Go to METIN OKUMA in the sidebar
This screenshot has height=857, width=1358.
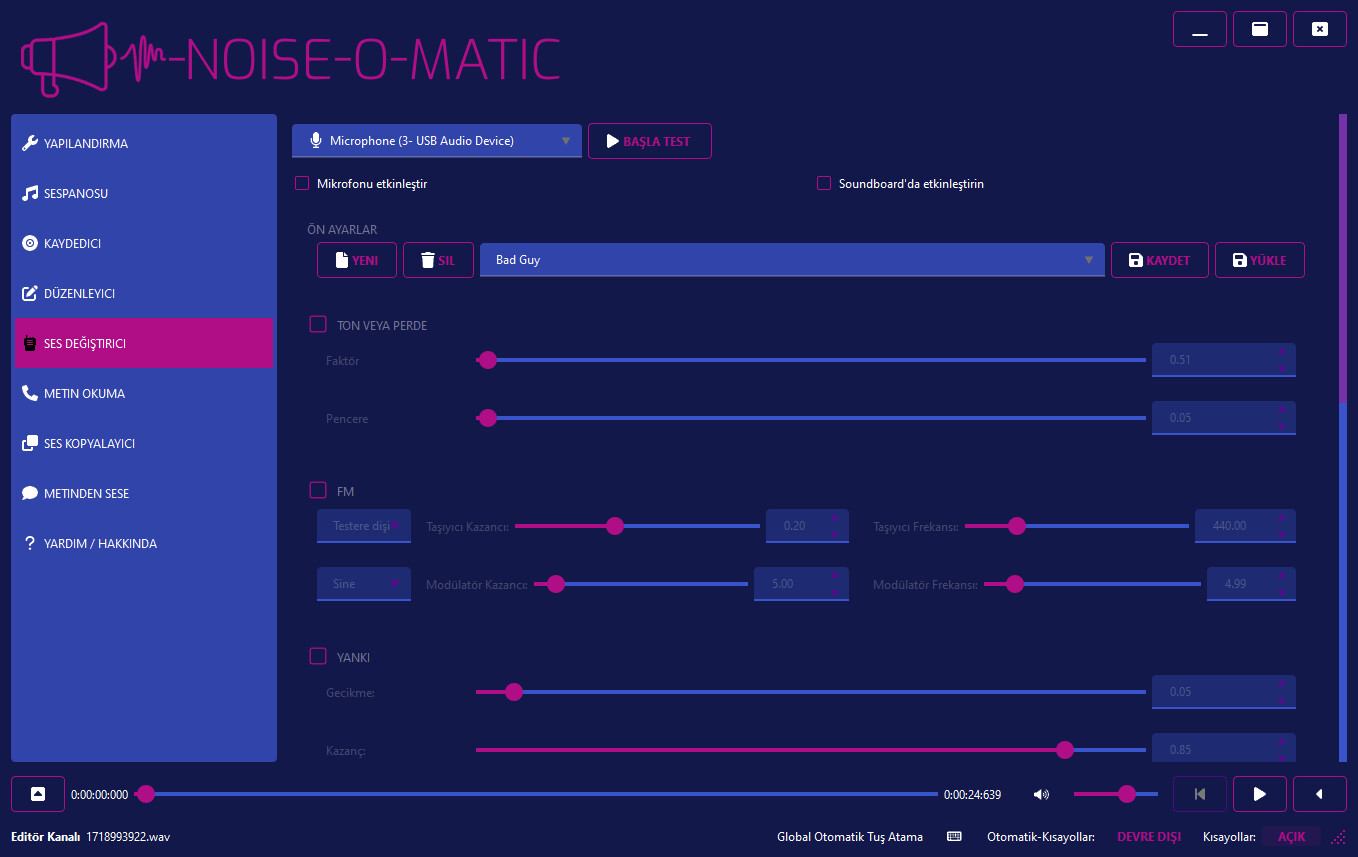pyautogui.click(x=84, y=393)
